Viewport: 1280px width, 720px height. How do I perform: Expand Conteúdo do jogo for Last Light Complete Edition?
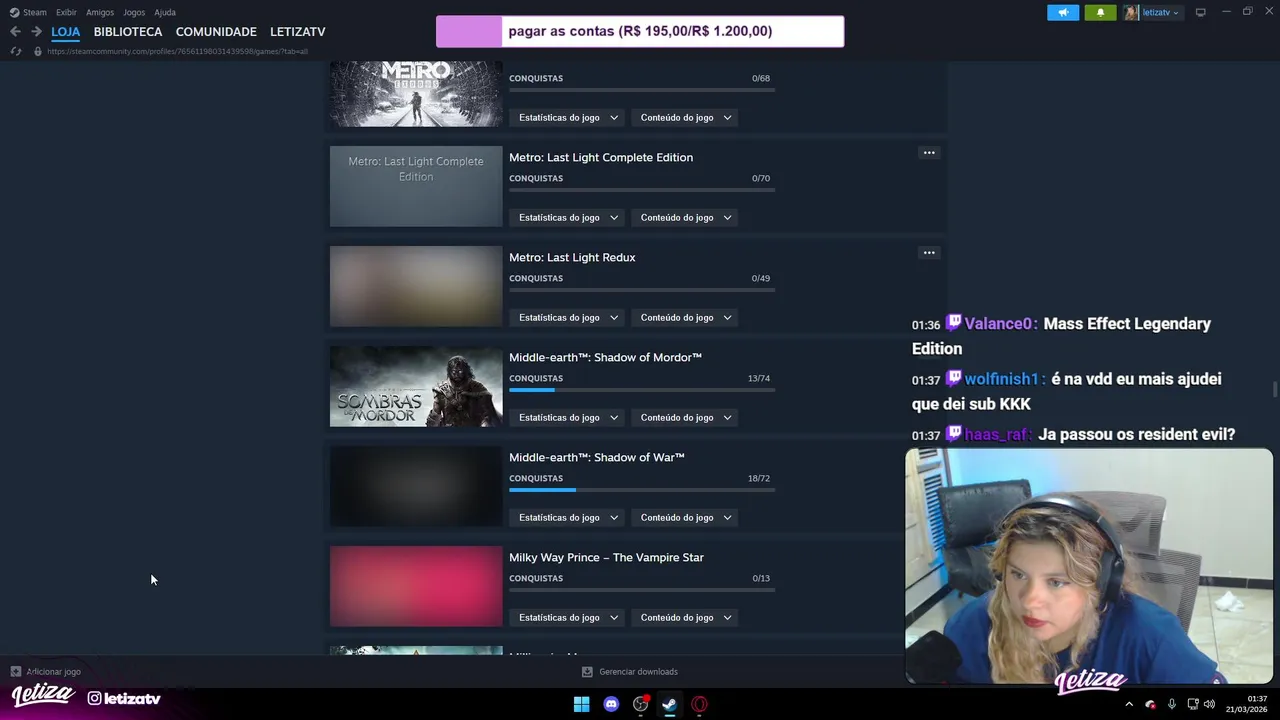[x=686, y=218]
